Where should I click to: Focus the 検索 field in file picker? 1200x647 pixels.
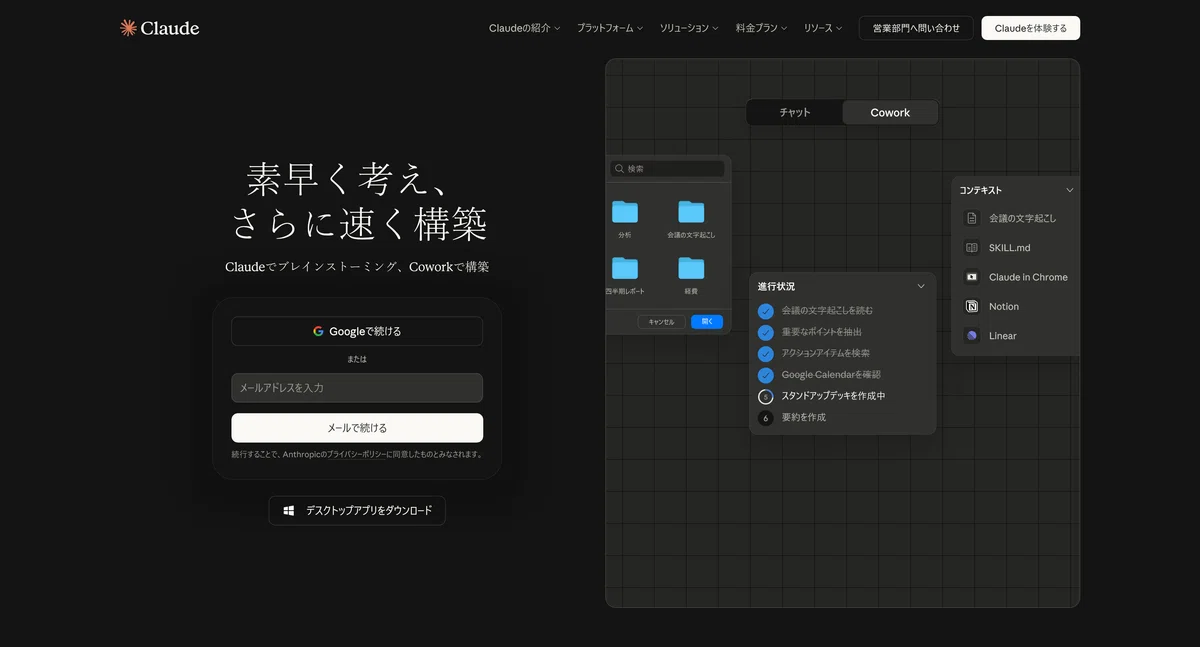click(667, 169)
